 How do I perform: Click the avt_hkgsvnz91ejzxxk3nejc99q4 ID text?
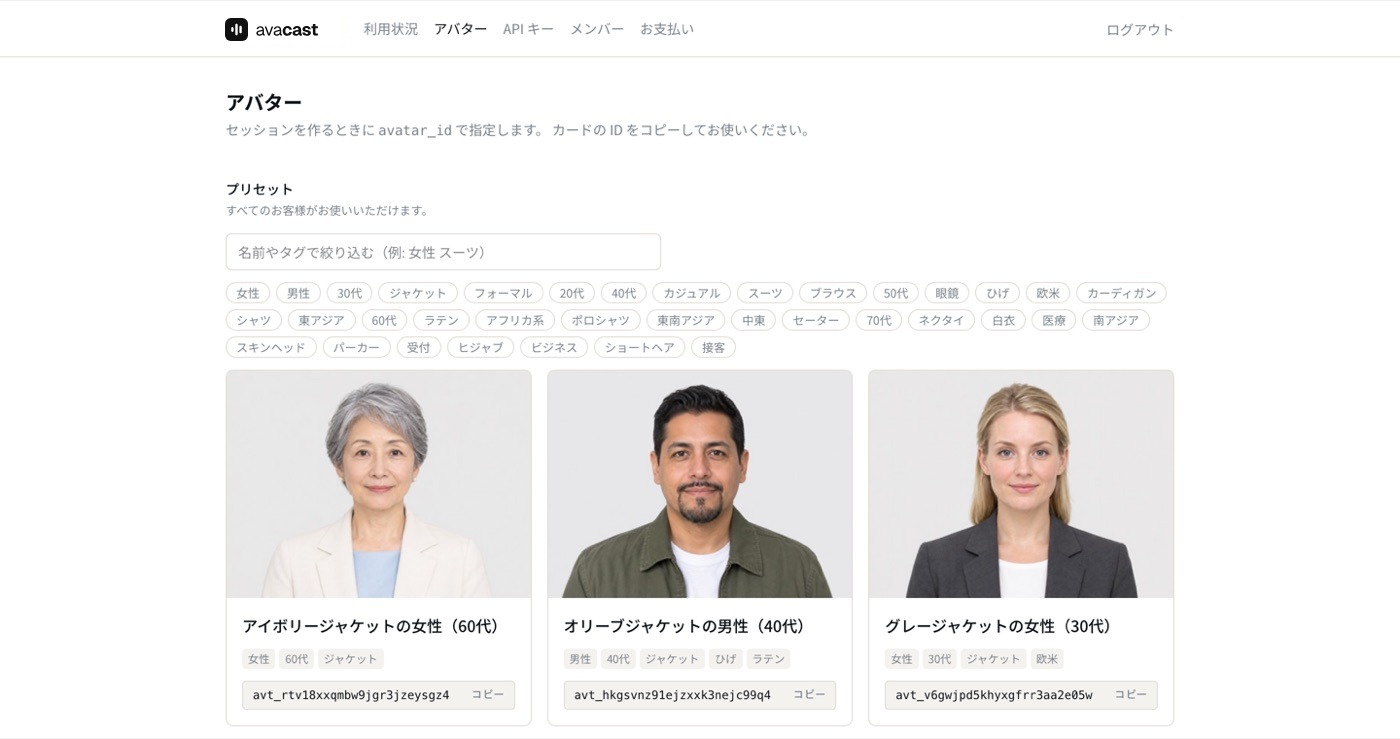[x=672, y=695]
